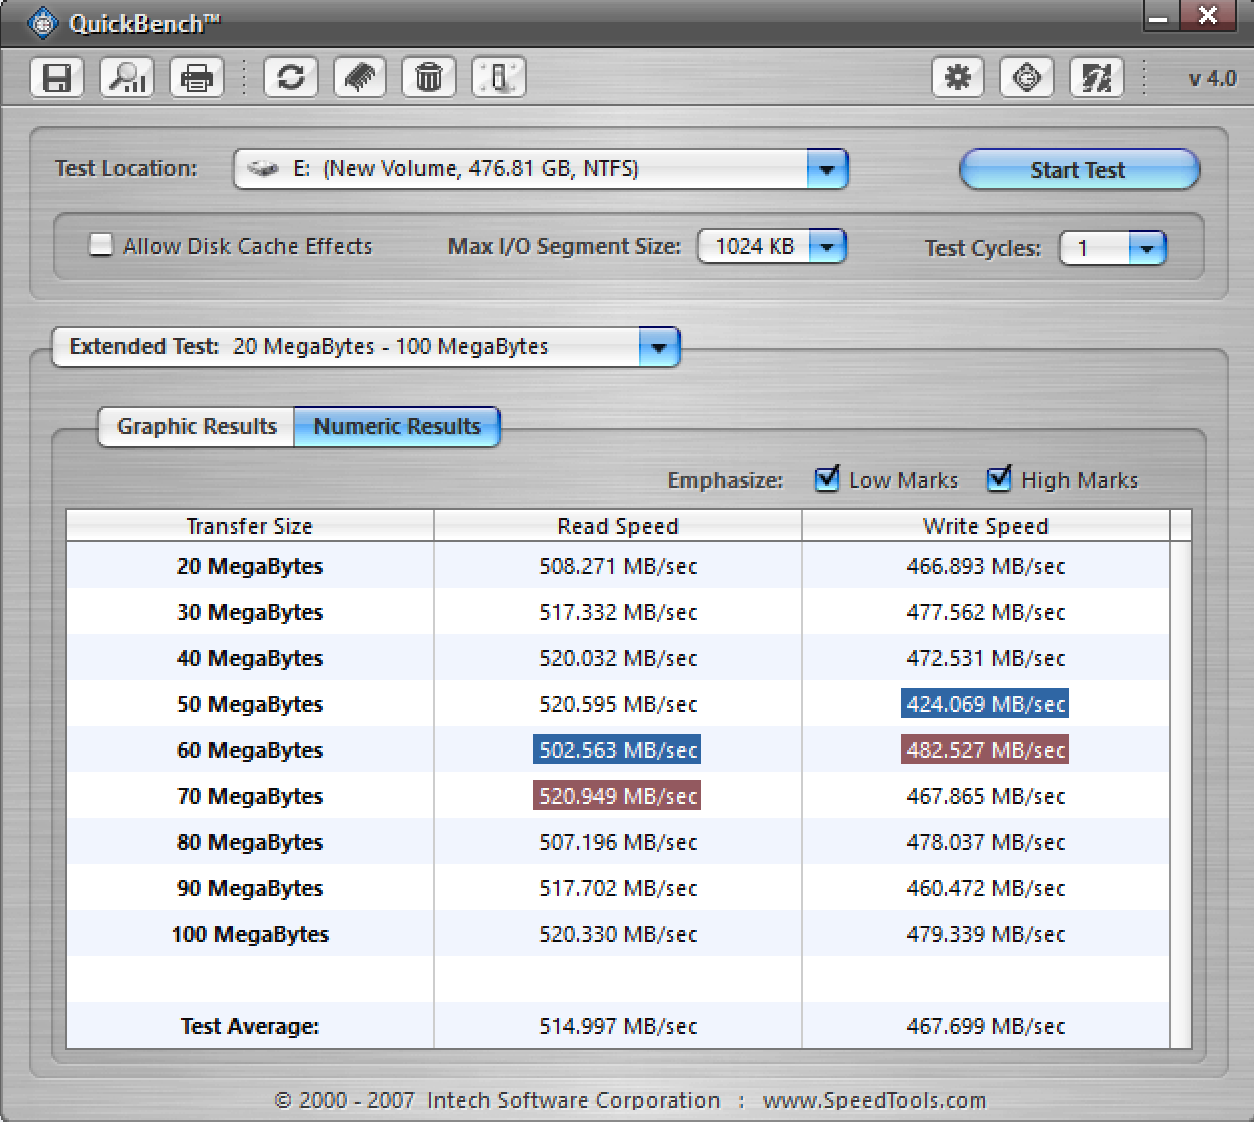Click the memory chip toolbar icon
1254x1122 pixels.
[x=360, y=77]
